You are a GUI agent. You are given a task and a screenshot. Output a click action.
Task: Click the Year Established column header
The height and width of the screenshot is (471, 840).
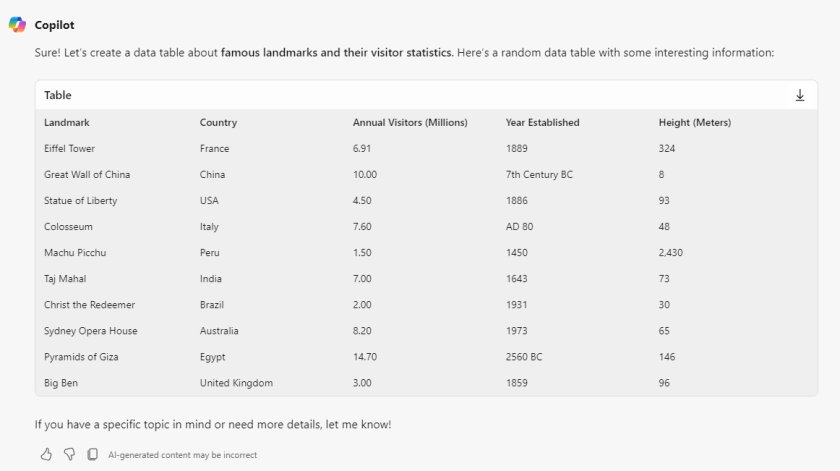[x=542, y=123]
